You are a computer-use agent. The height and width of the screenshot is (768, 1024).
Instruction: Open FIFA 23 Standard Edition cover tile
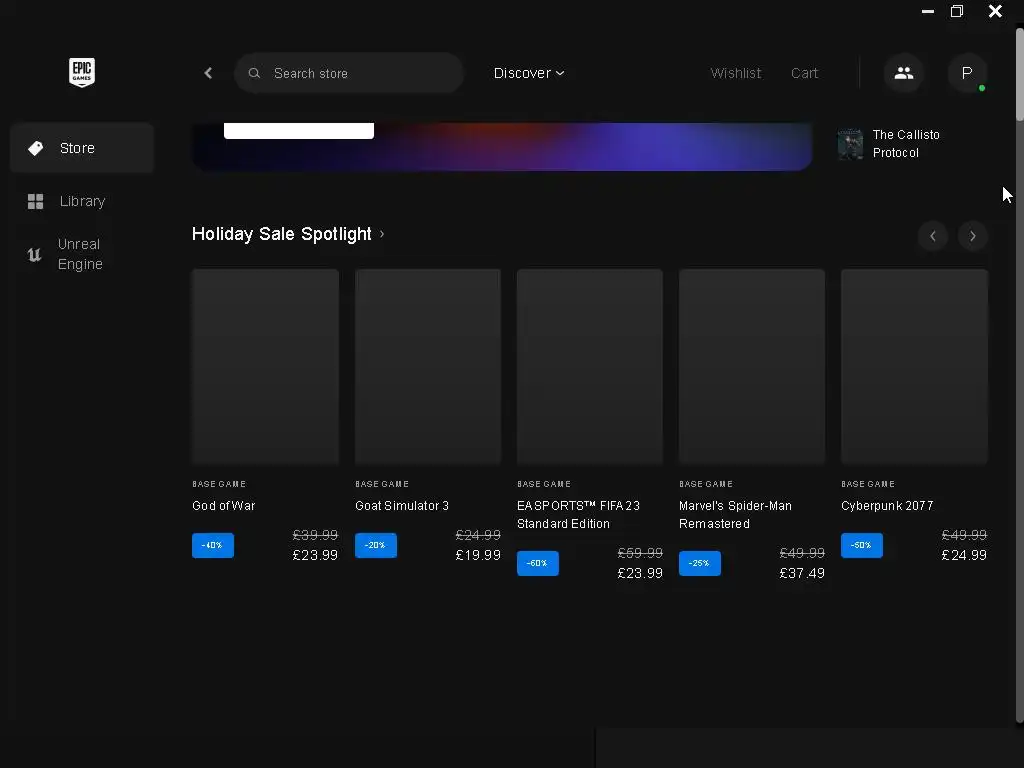[x=590, y=366]
